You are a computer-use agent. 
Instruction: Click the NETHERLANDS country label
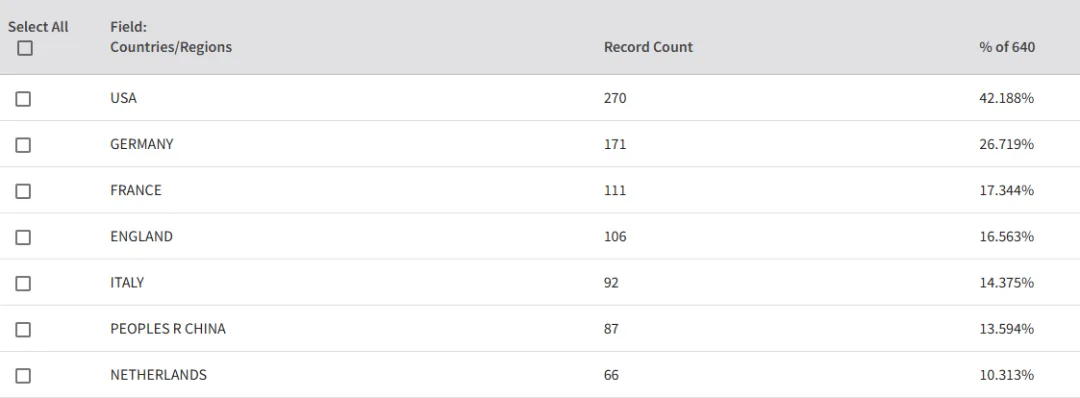point(158,375)
